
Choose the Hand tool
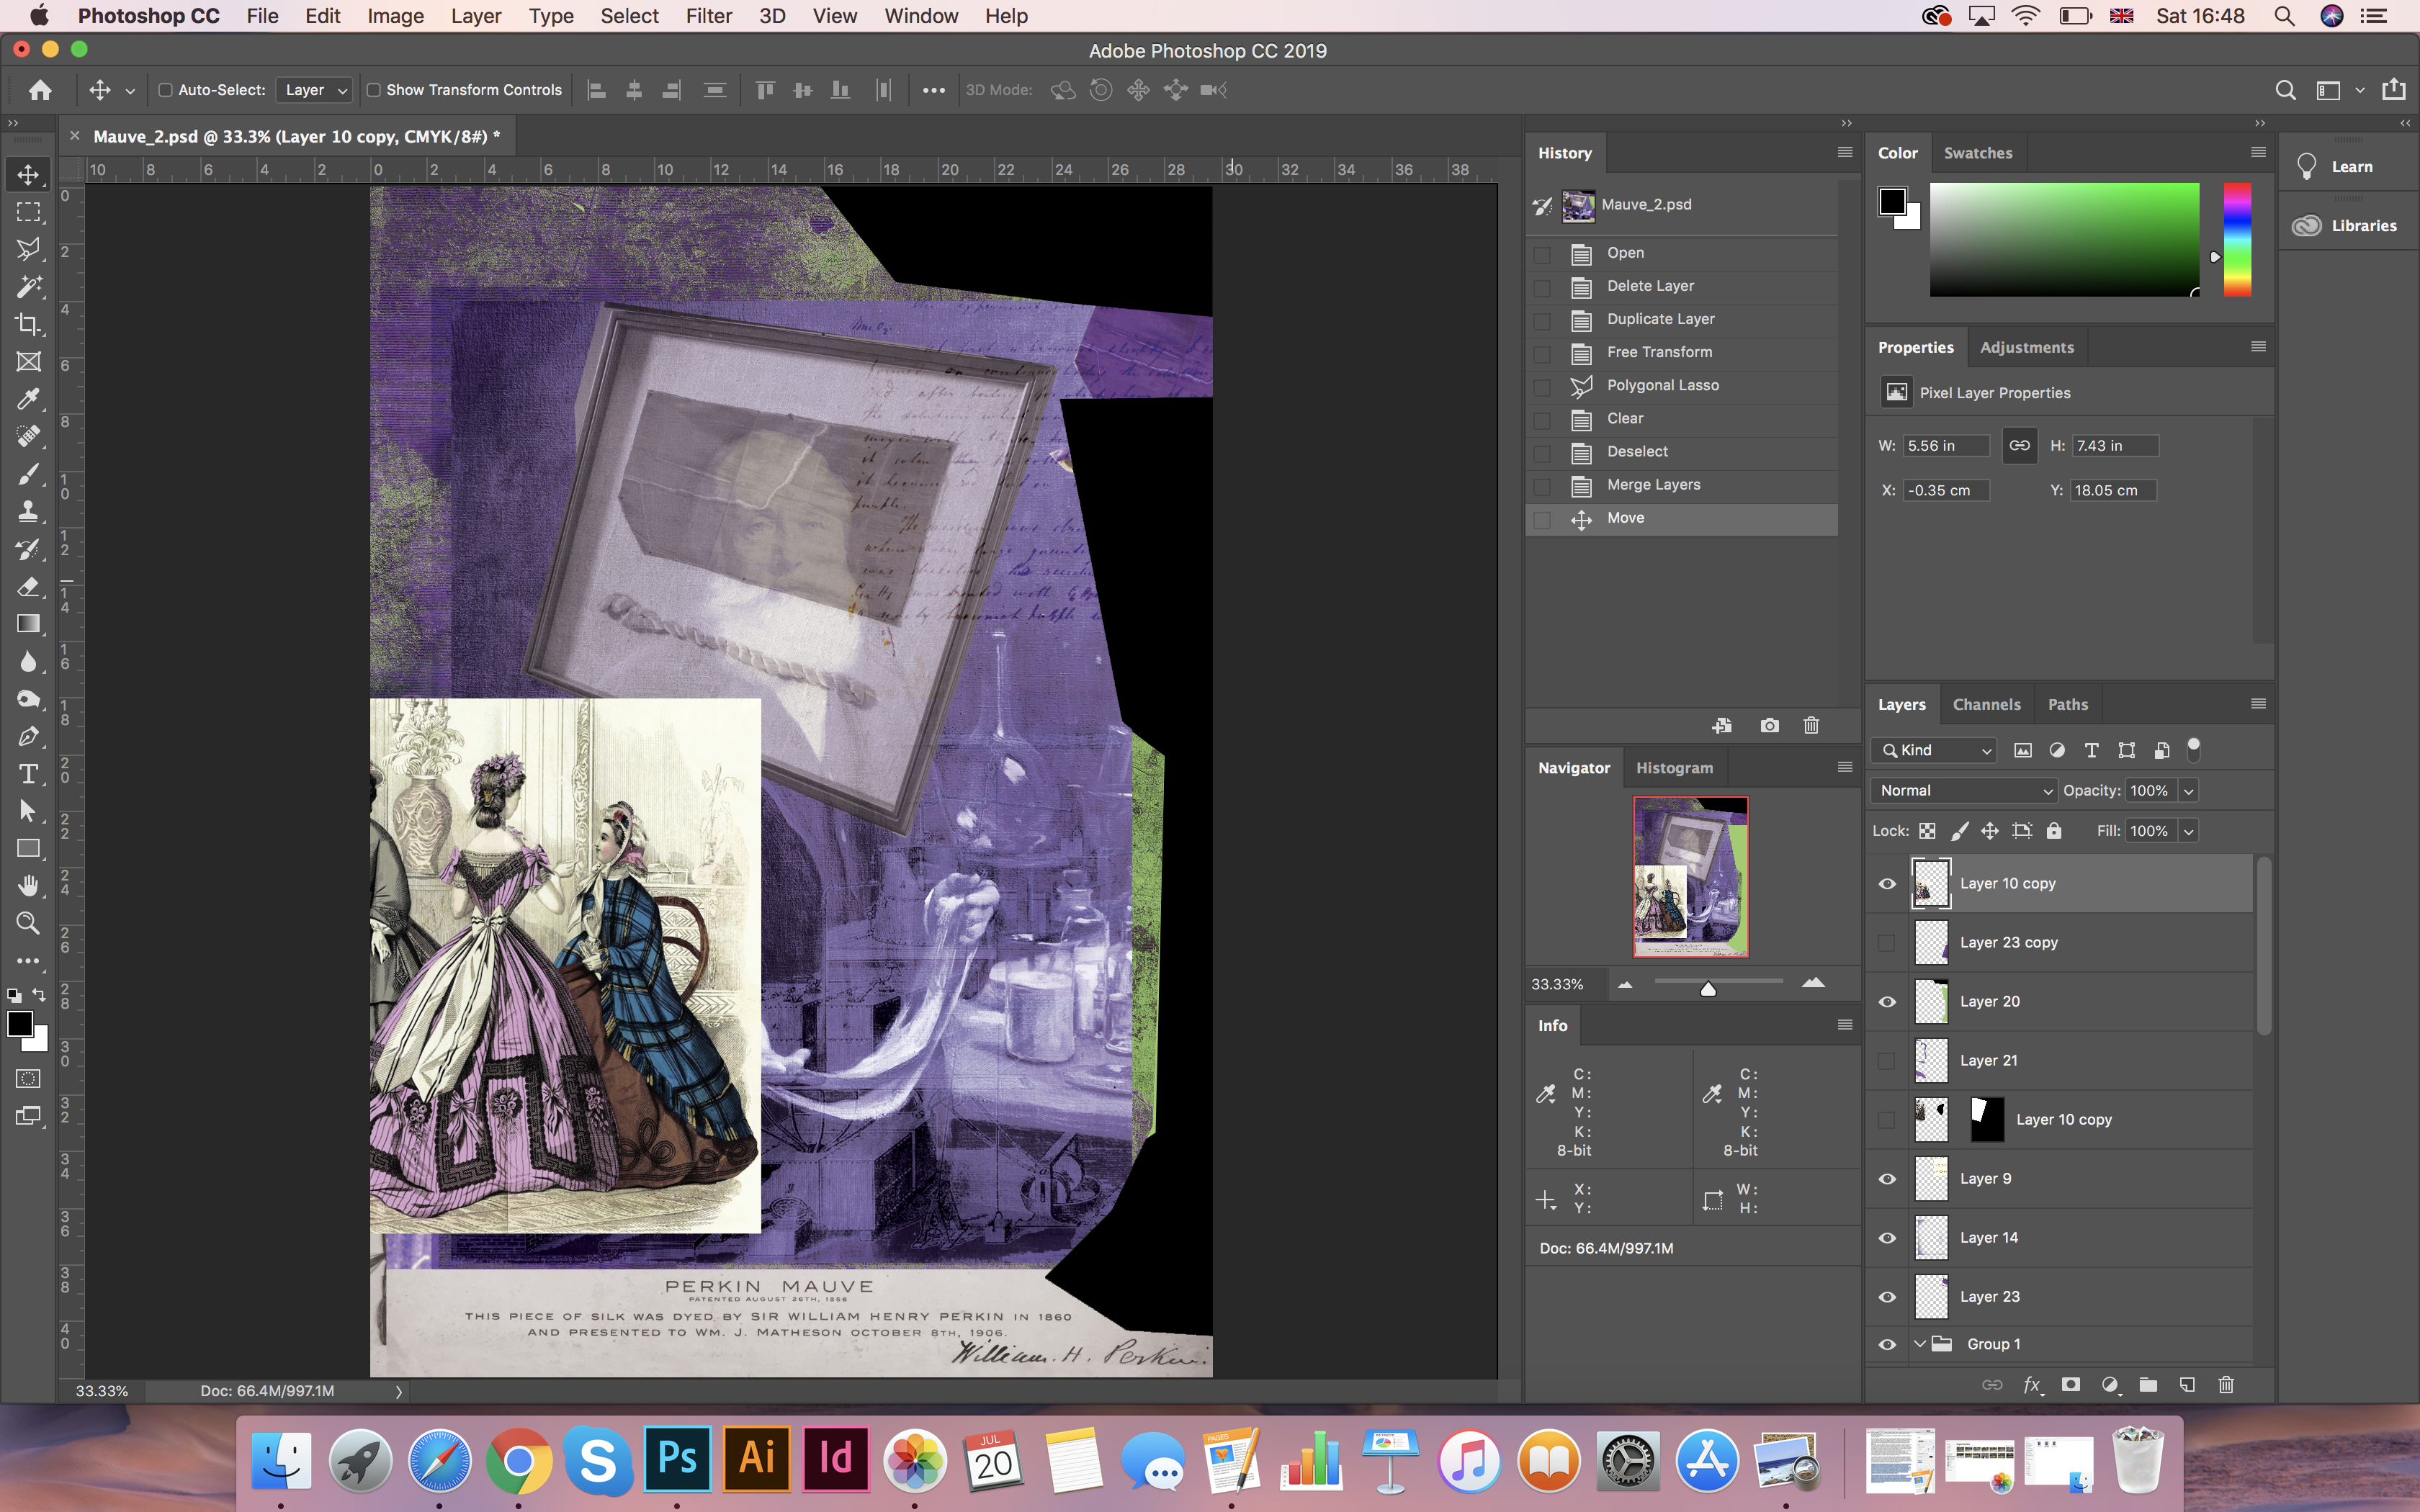(x=28, y=886)
